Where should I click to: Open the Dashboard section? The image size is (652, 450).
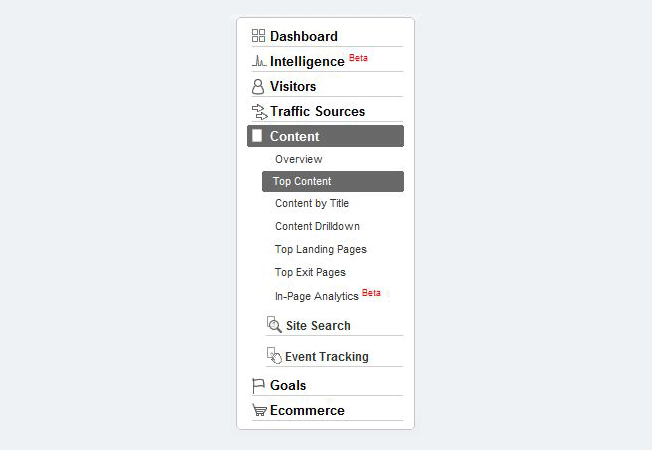pyautogui.click(x=304, y=36)
